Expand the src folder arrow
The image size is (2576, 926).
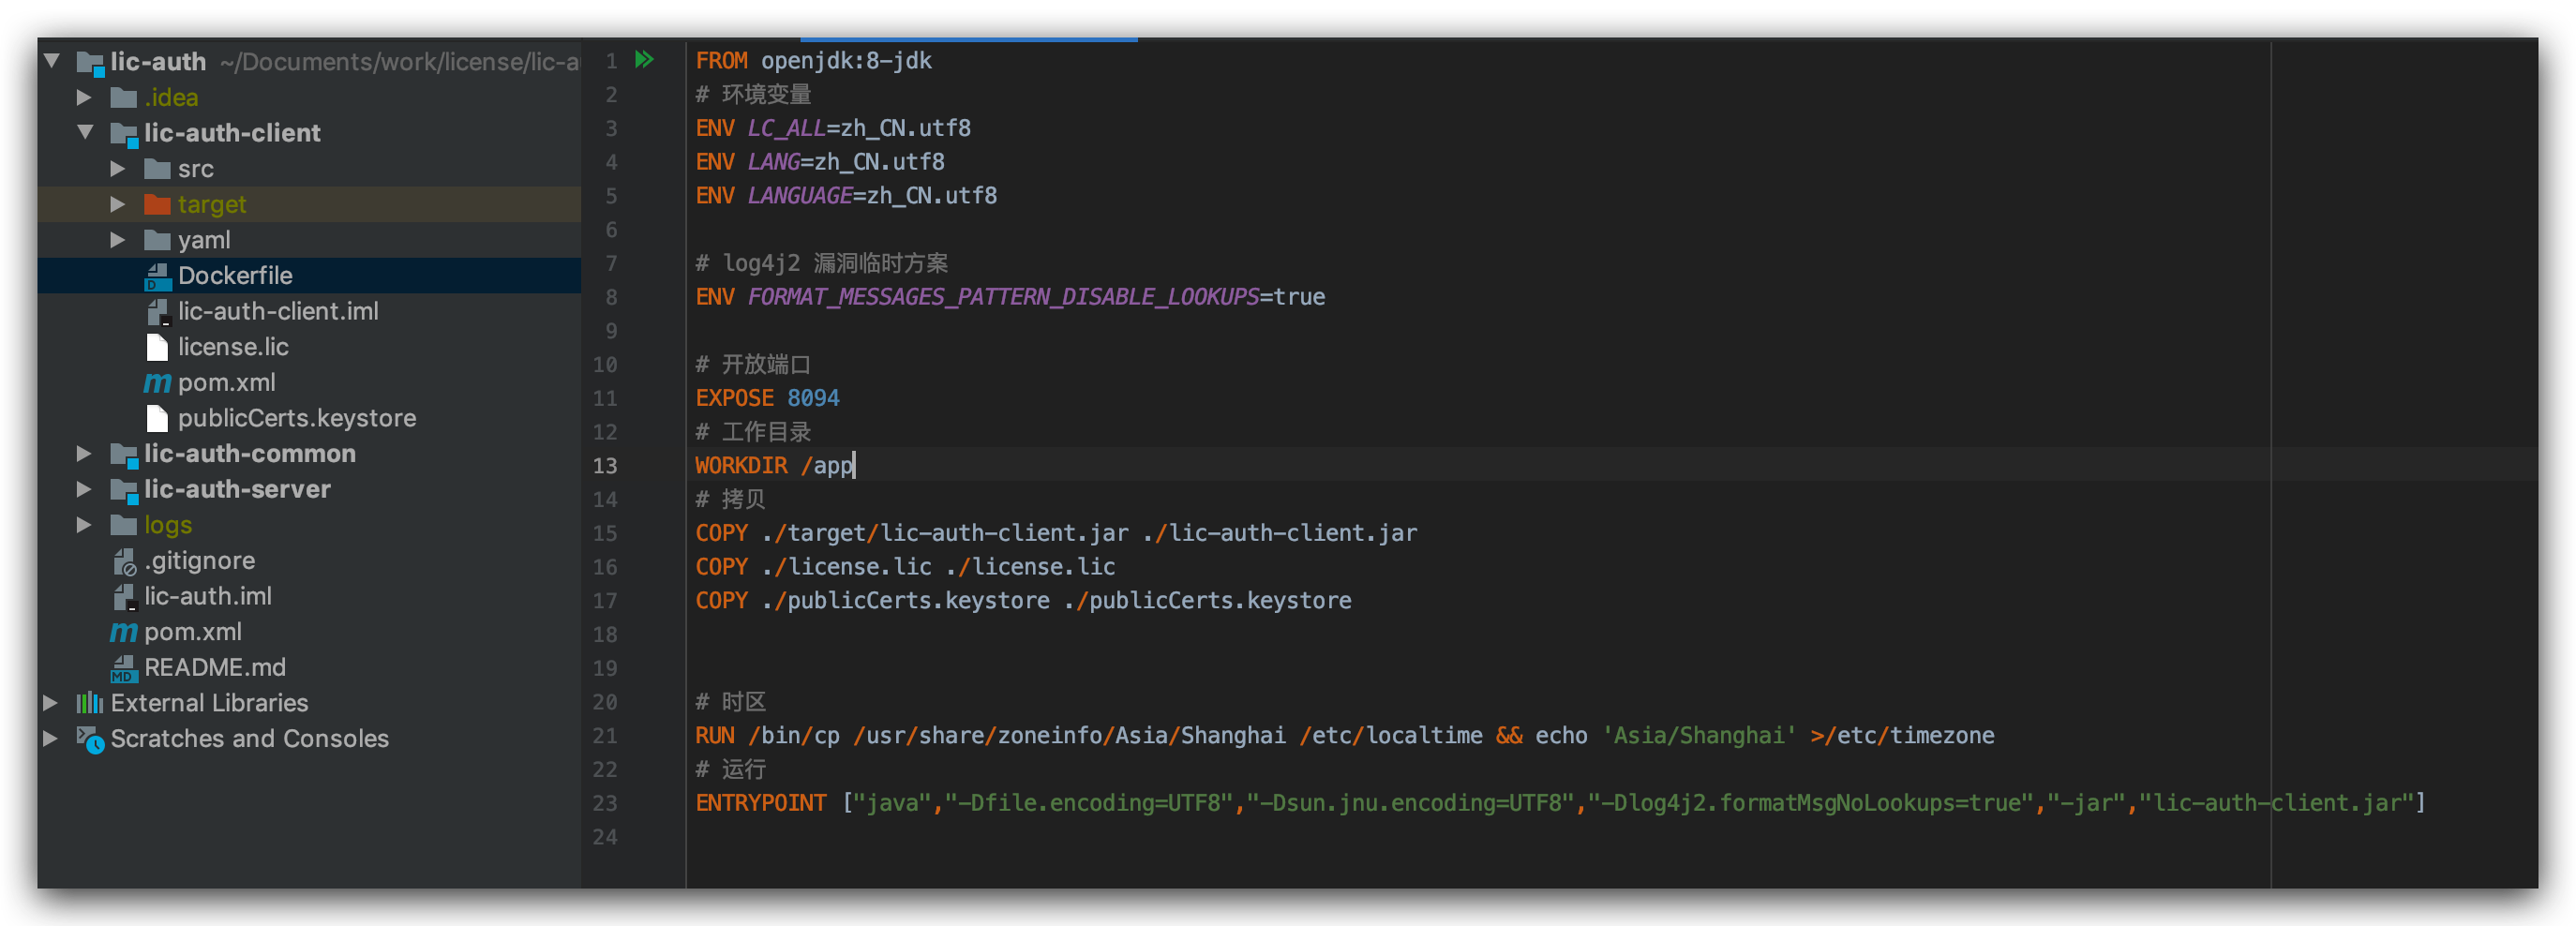click(x=118, y=169)
